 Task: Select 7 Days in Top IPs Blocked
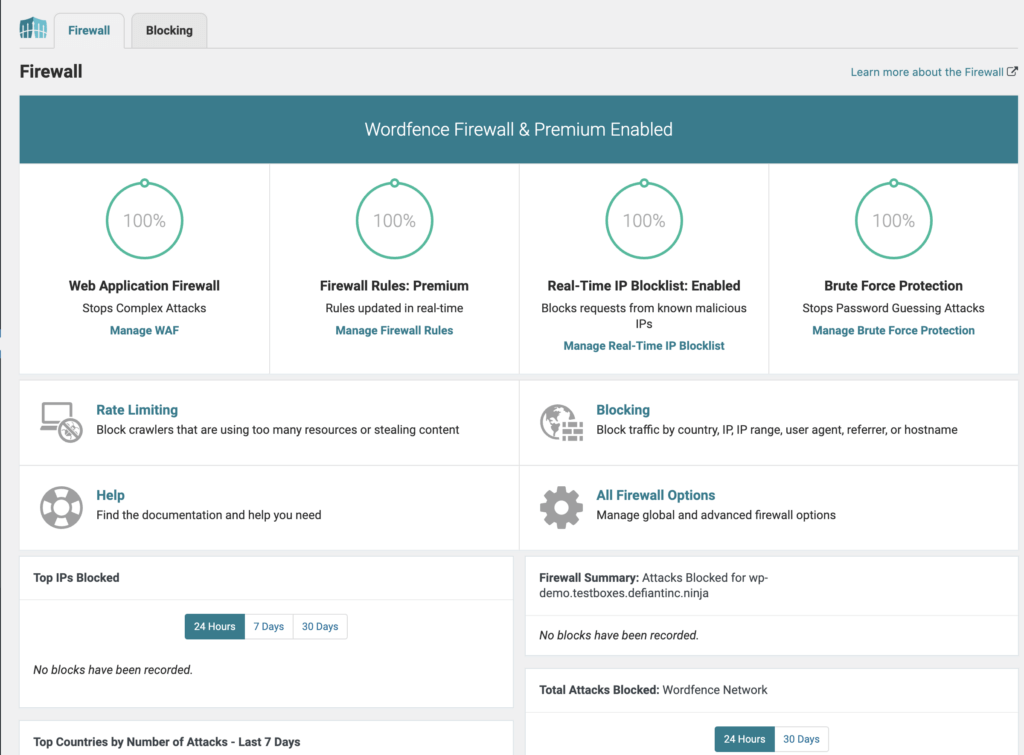(x=268, y=626)
